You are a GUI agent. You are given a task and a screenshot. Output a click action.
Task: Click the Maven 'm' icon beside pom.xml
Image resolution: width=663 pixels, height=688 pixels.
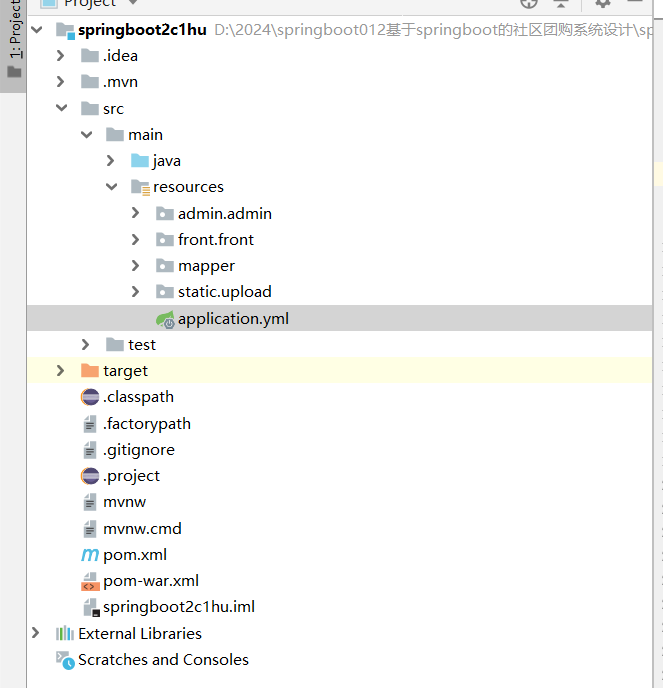coord(90,555)
